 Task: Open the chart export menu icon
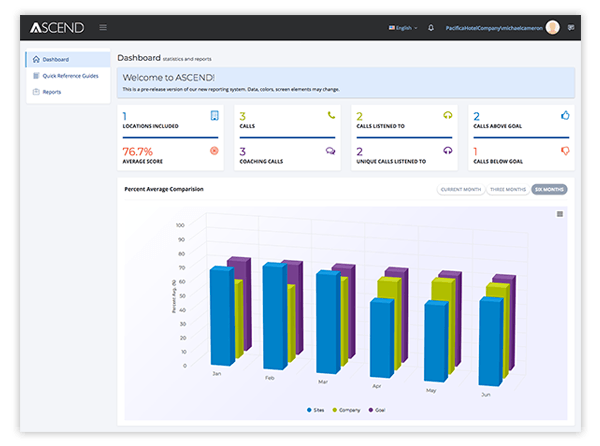coord(560,214)
